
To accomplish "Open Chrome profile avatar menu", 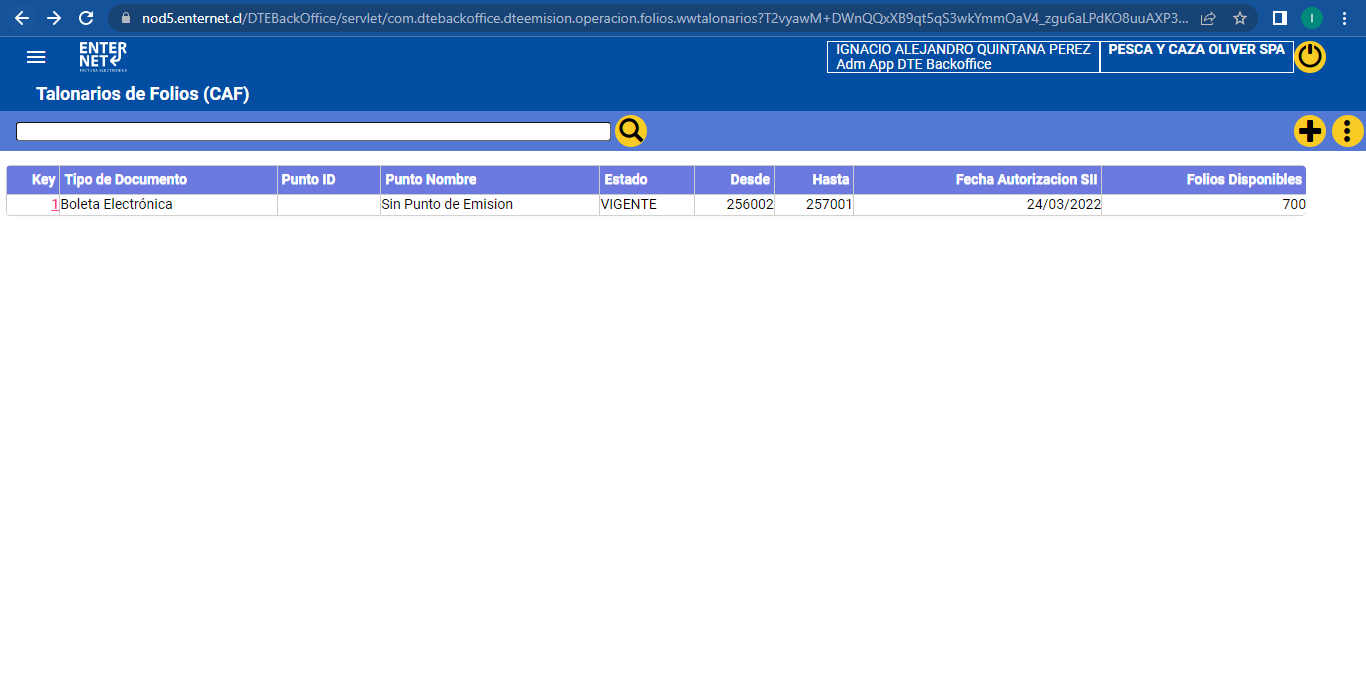I will 1311,18.
